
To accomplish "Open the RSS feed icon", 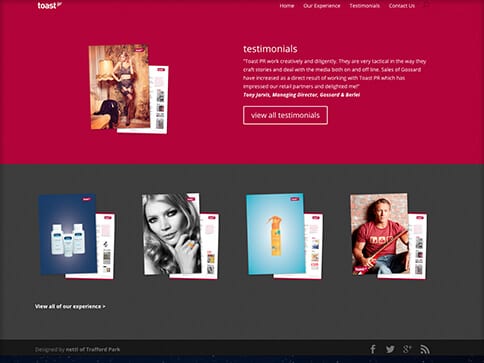I will point(425,349).
